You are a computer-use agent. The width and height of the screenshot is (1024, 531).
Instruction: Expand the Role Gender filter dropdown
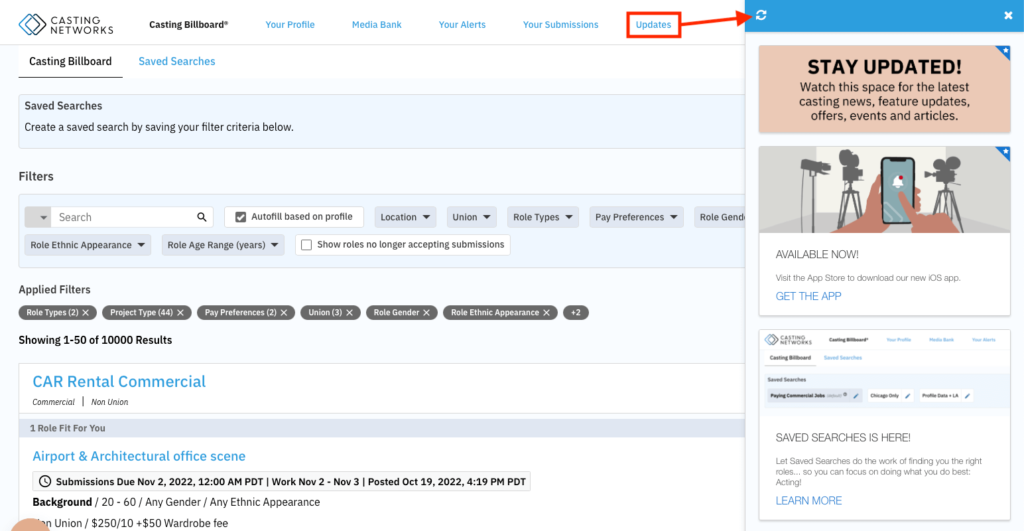[720, 217]
